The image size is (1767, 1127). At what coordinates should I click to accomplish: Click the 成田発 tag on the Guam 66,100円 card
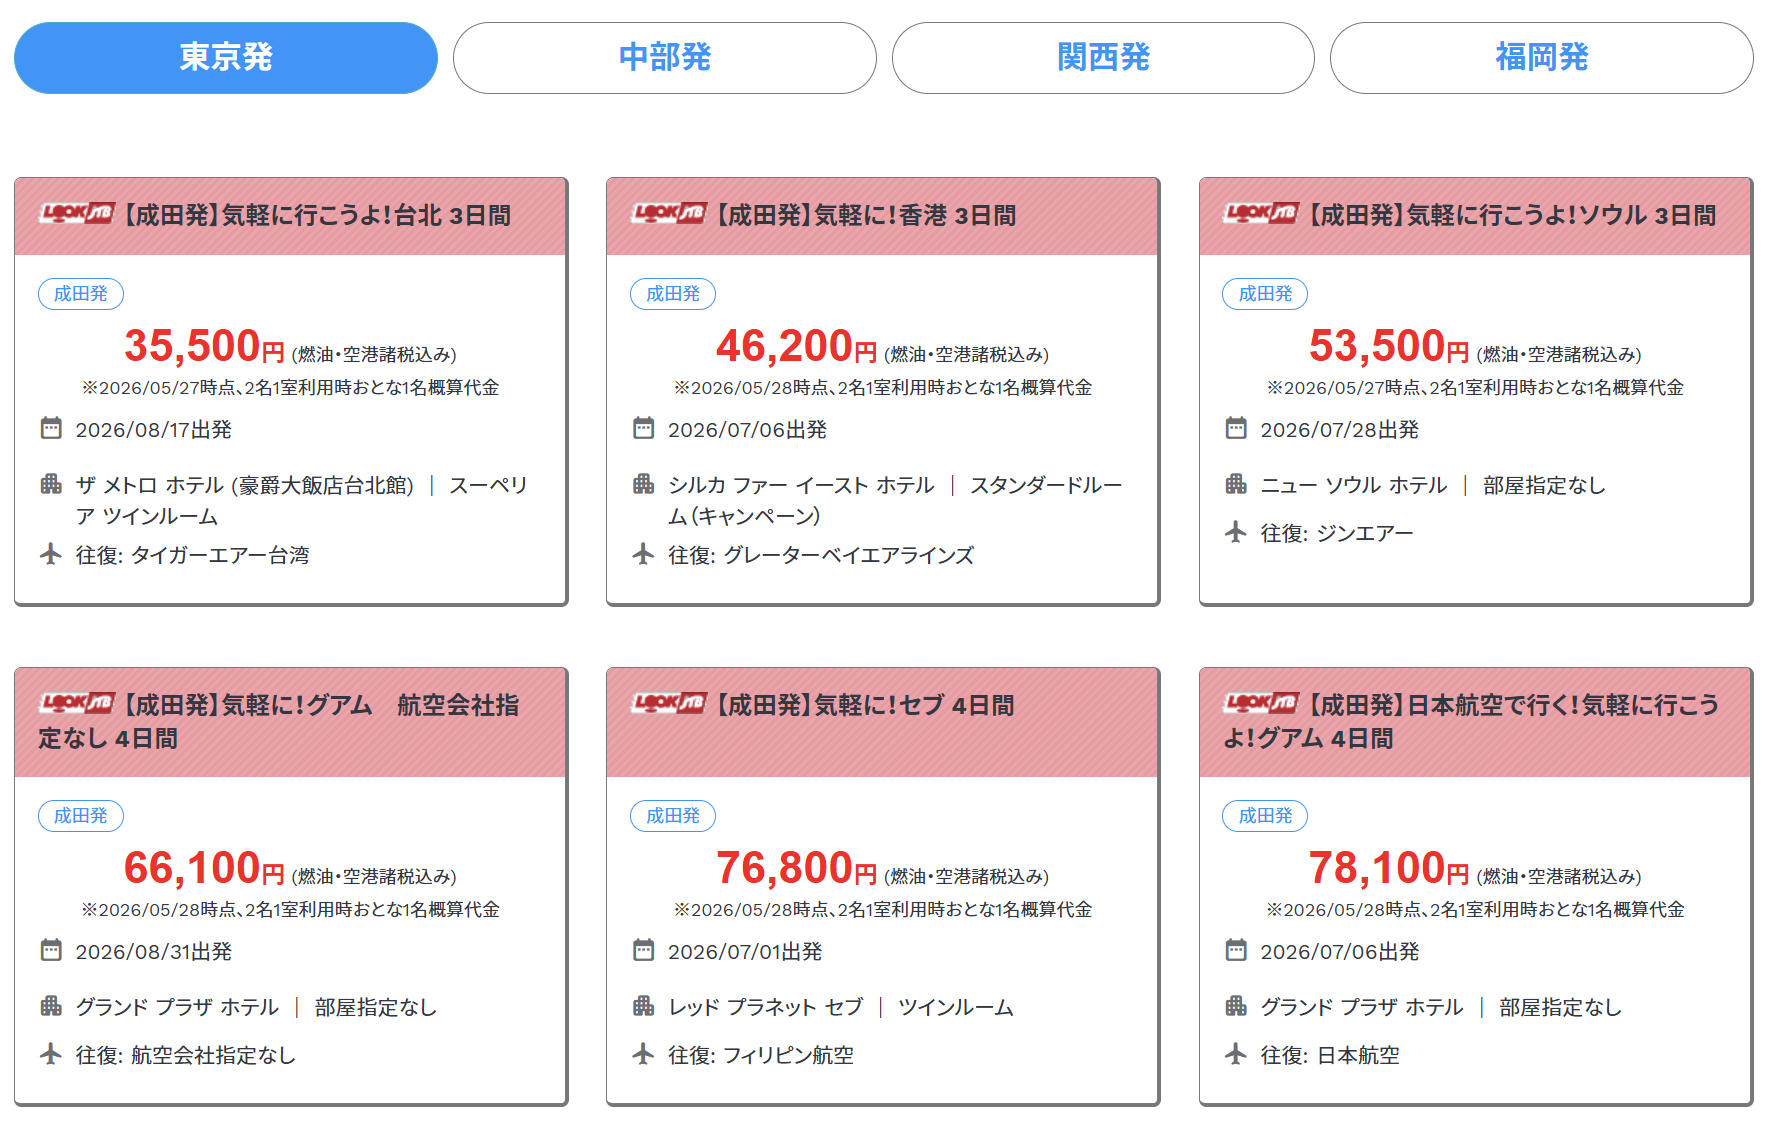[x=81, y=816]
